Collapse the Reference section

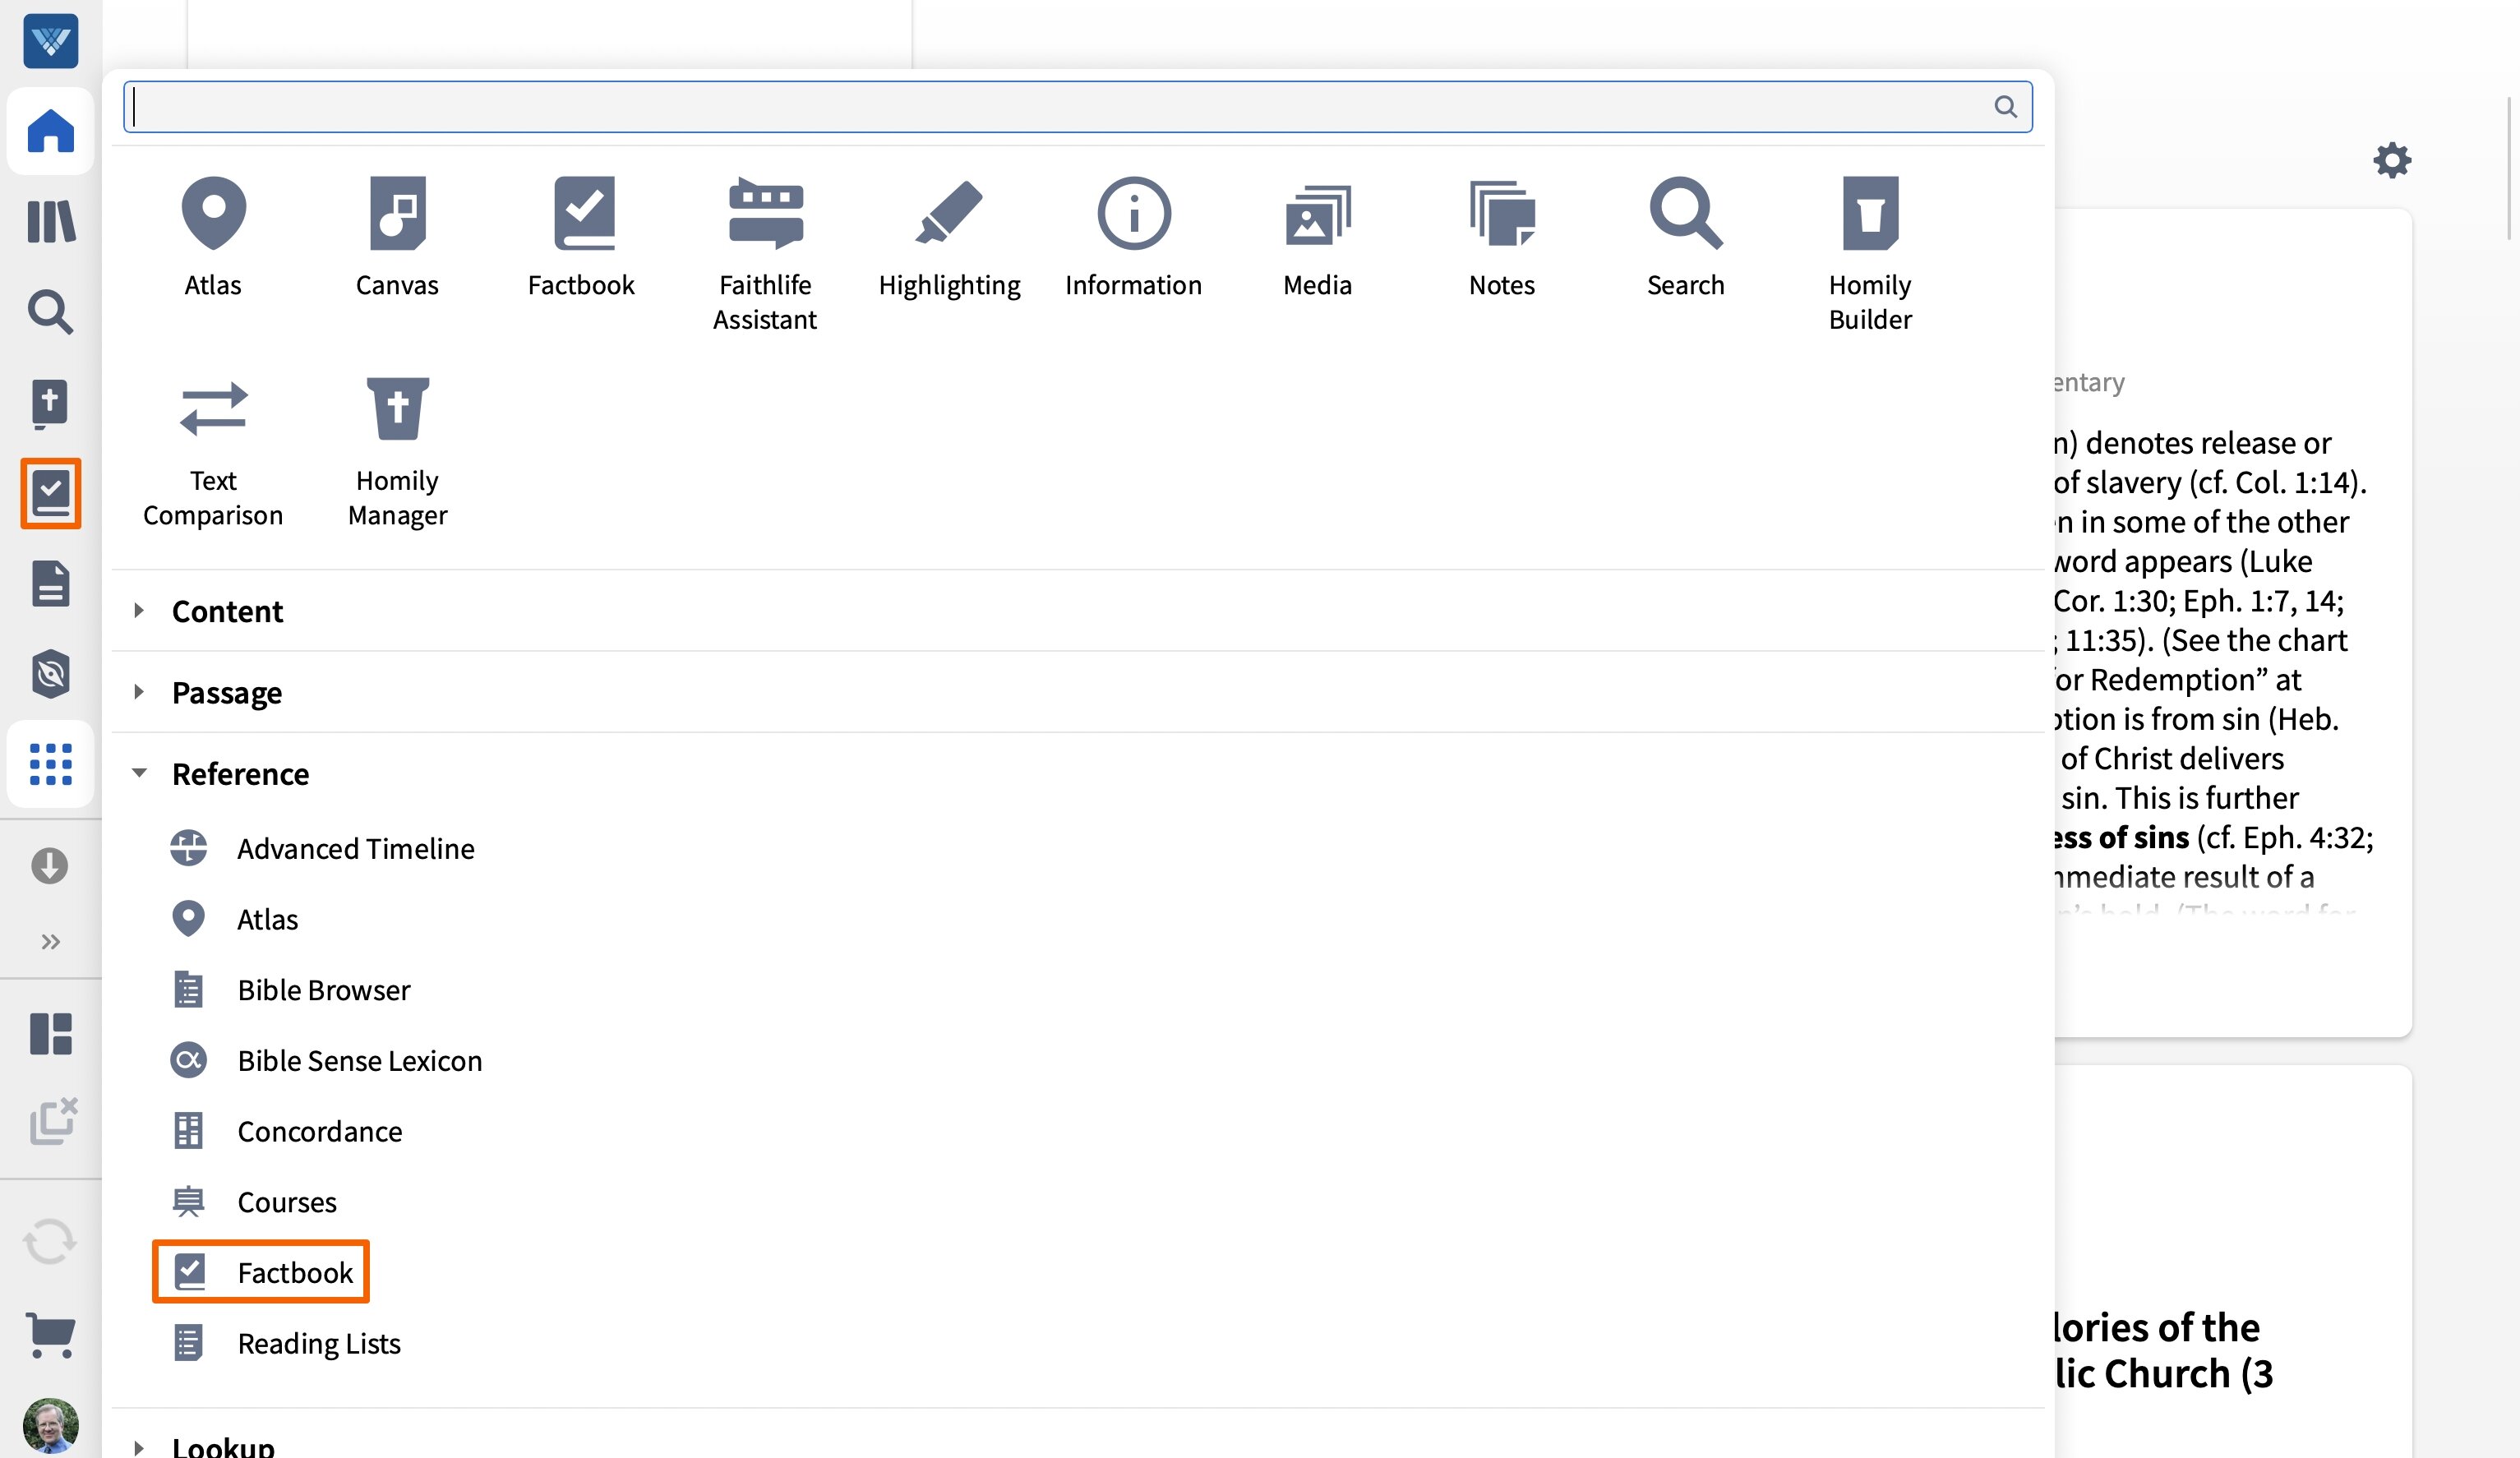240,773
